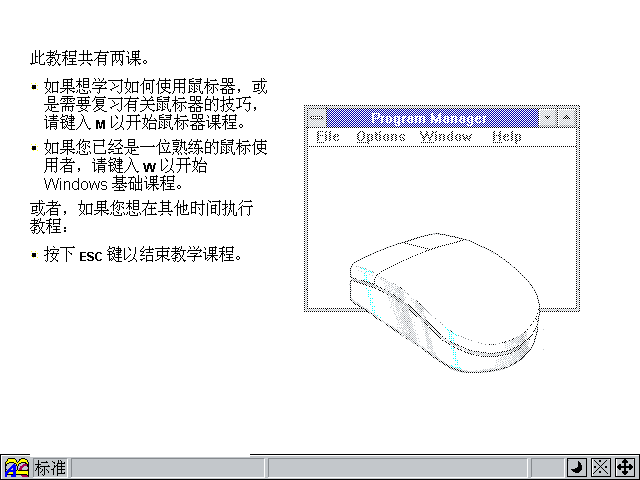Click the Program Manager maximize up-arrow

click(x=567, y=118)
